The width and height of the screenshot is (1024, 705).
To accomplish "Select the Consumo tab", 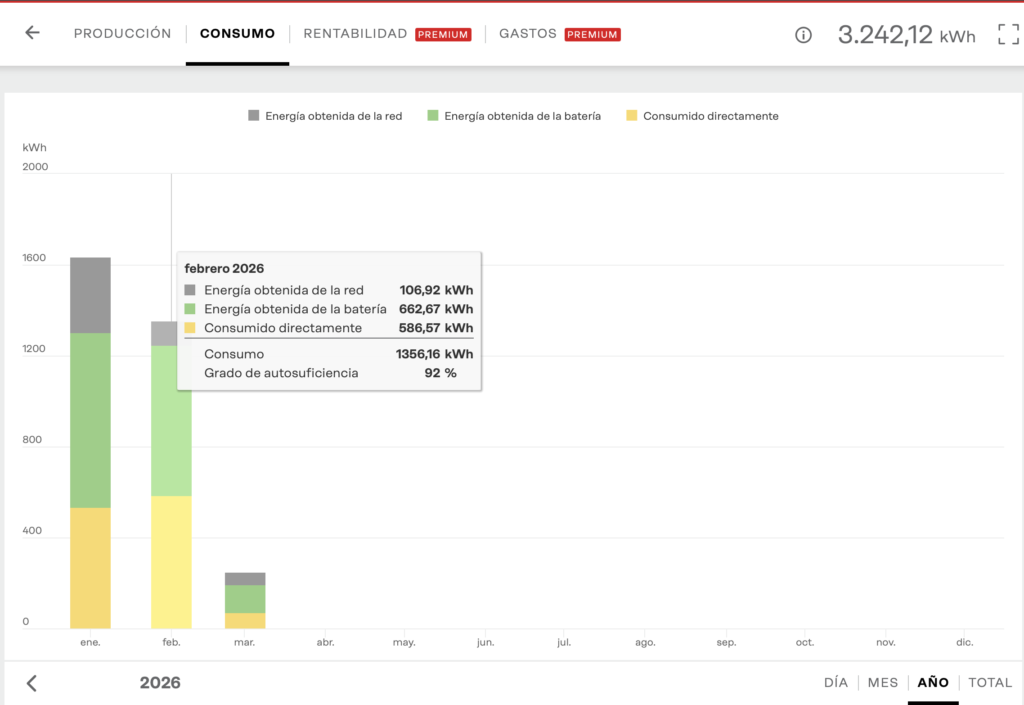I will tap(237, 33).
